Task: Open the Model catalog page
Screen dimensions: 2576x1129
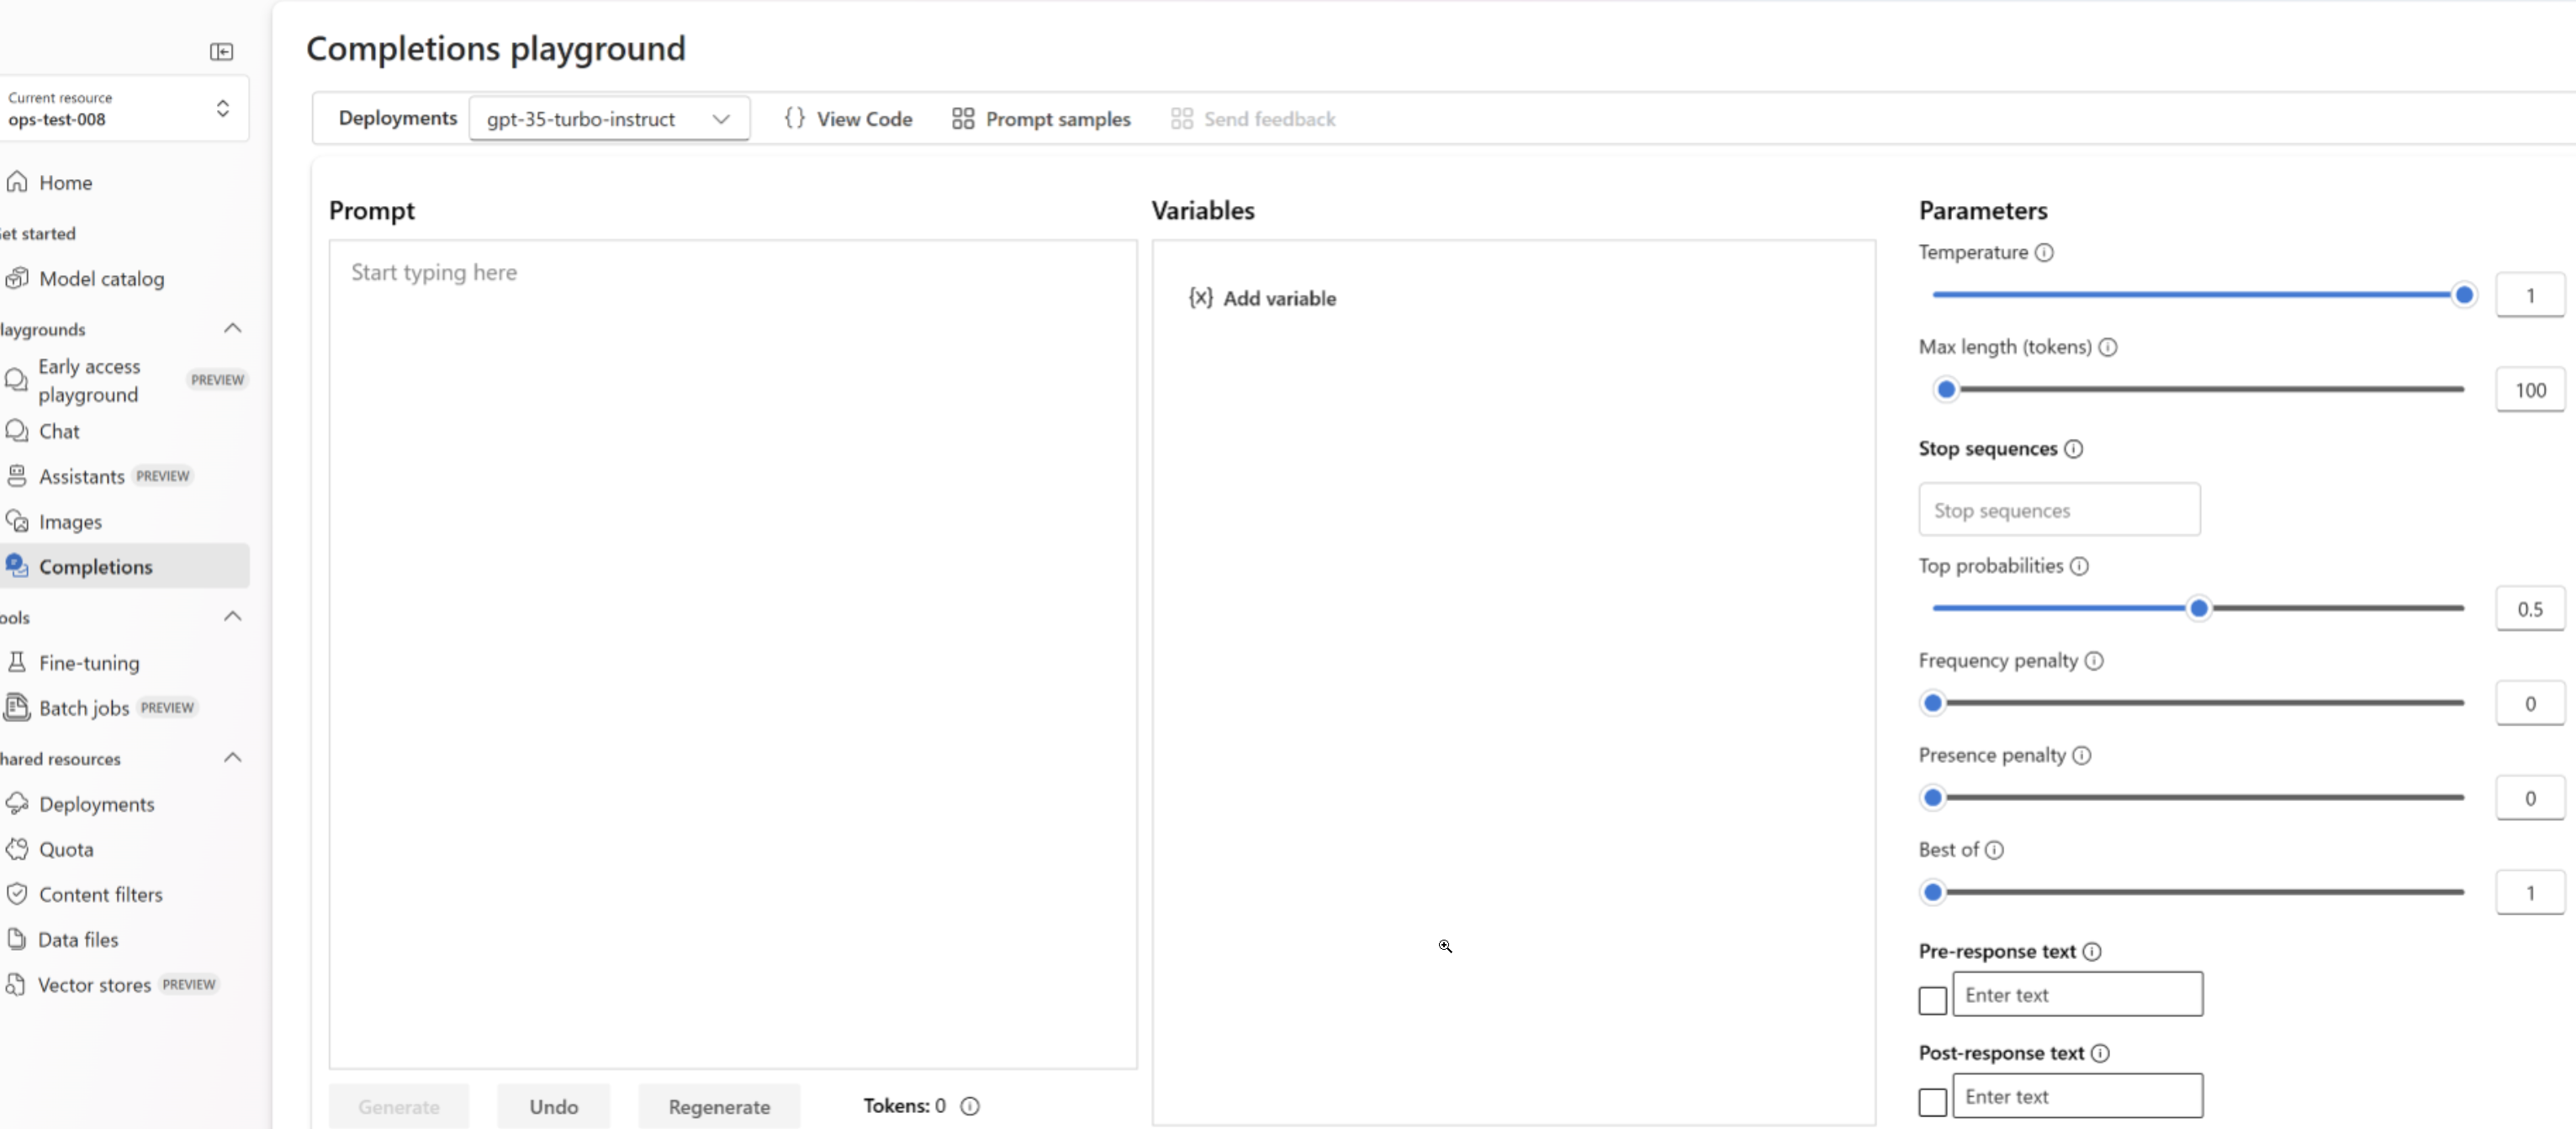Action: click(101, 279)
